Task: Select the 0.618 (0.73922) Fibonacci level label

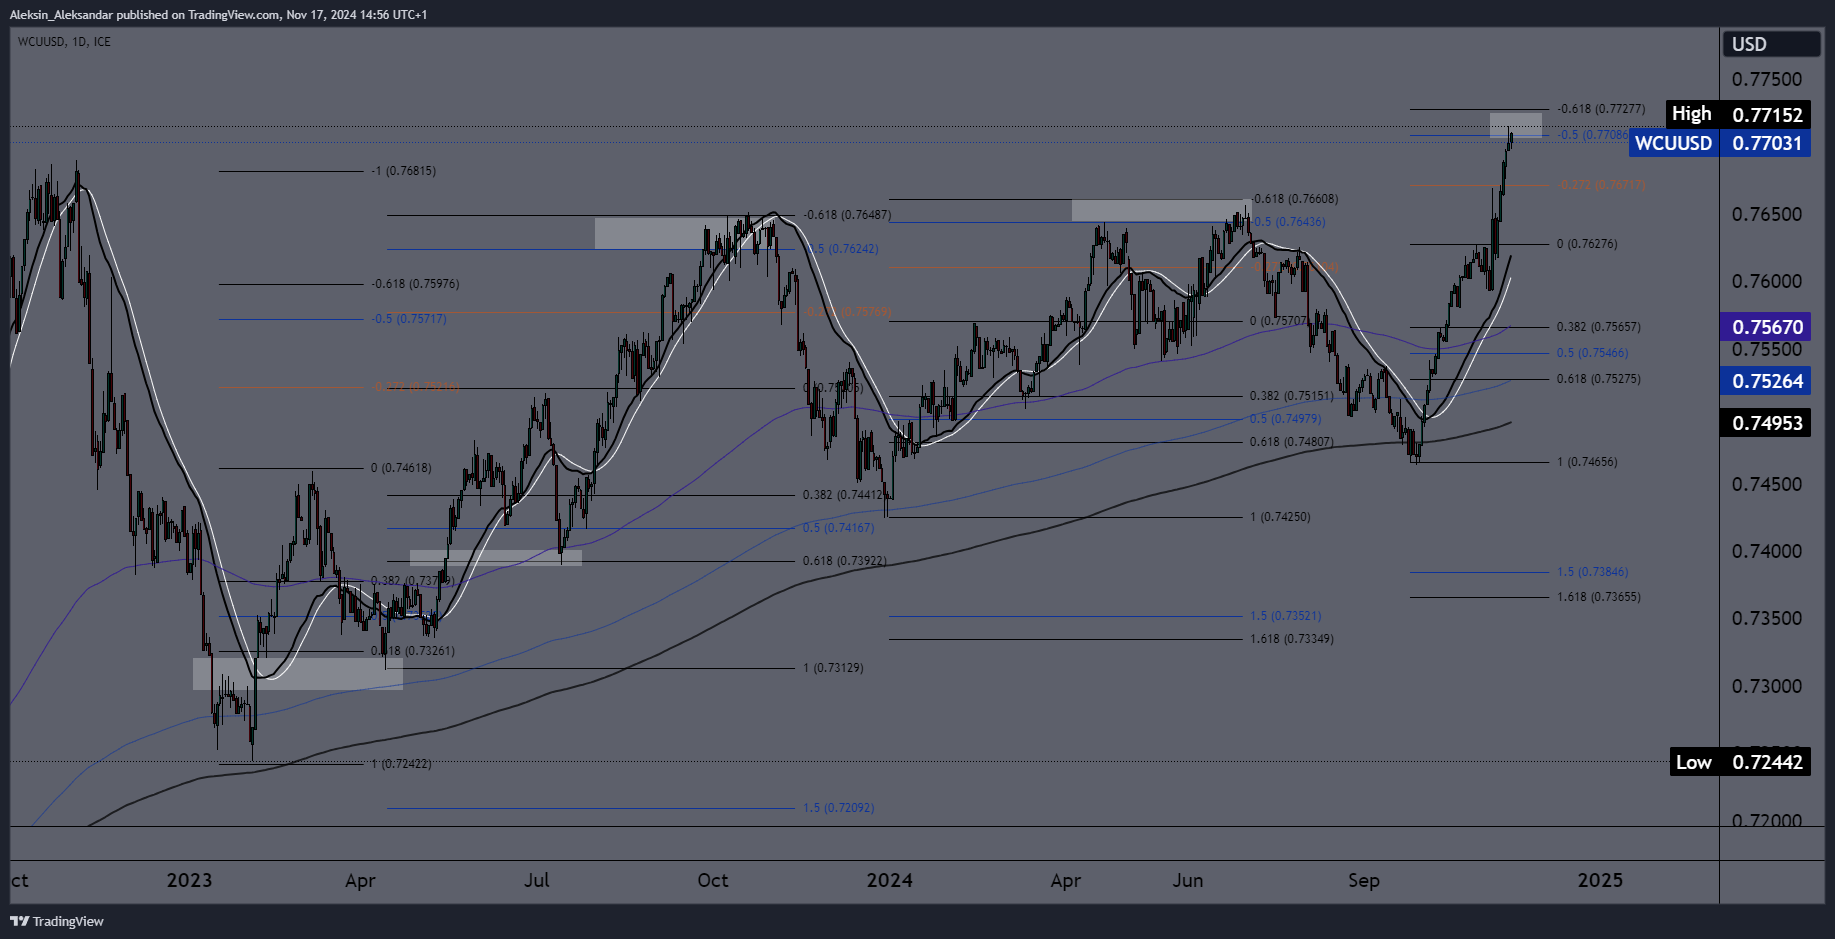Action: tap(844, 561)
